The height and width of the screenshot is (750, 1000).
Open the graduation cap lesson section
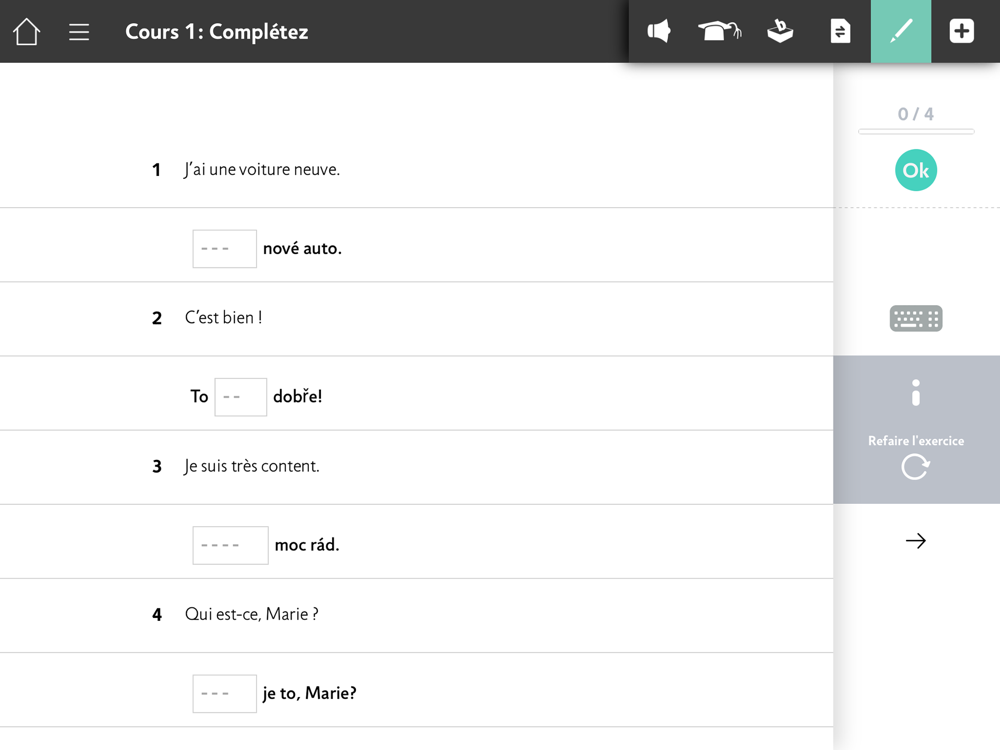point(719,32)
